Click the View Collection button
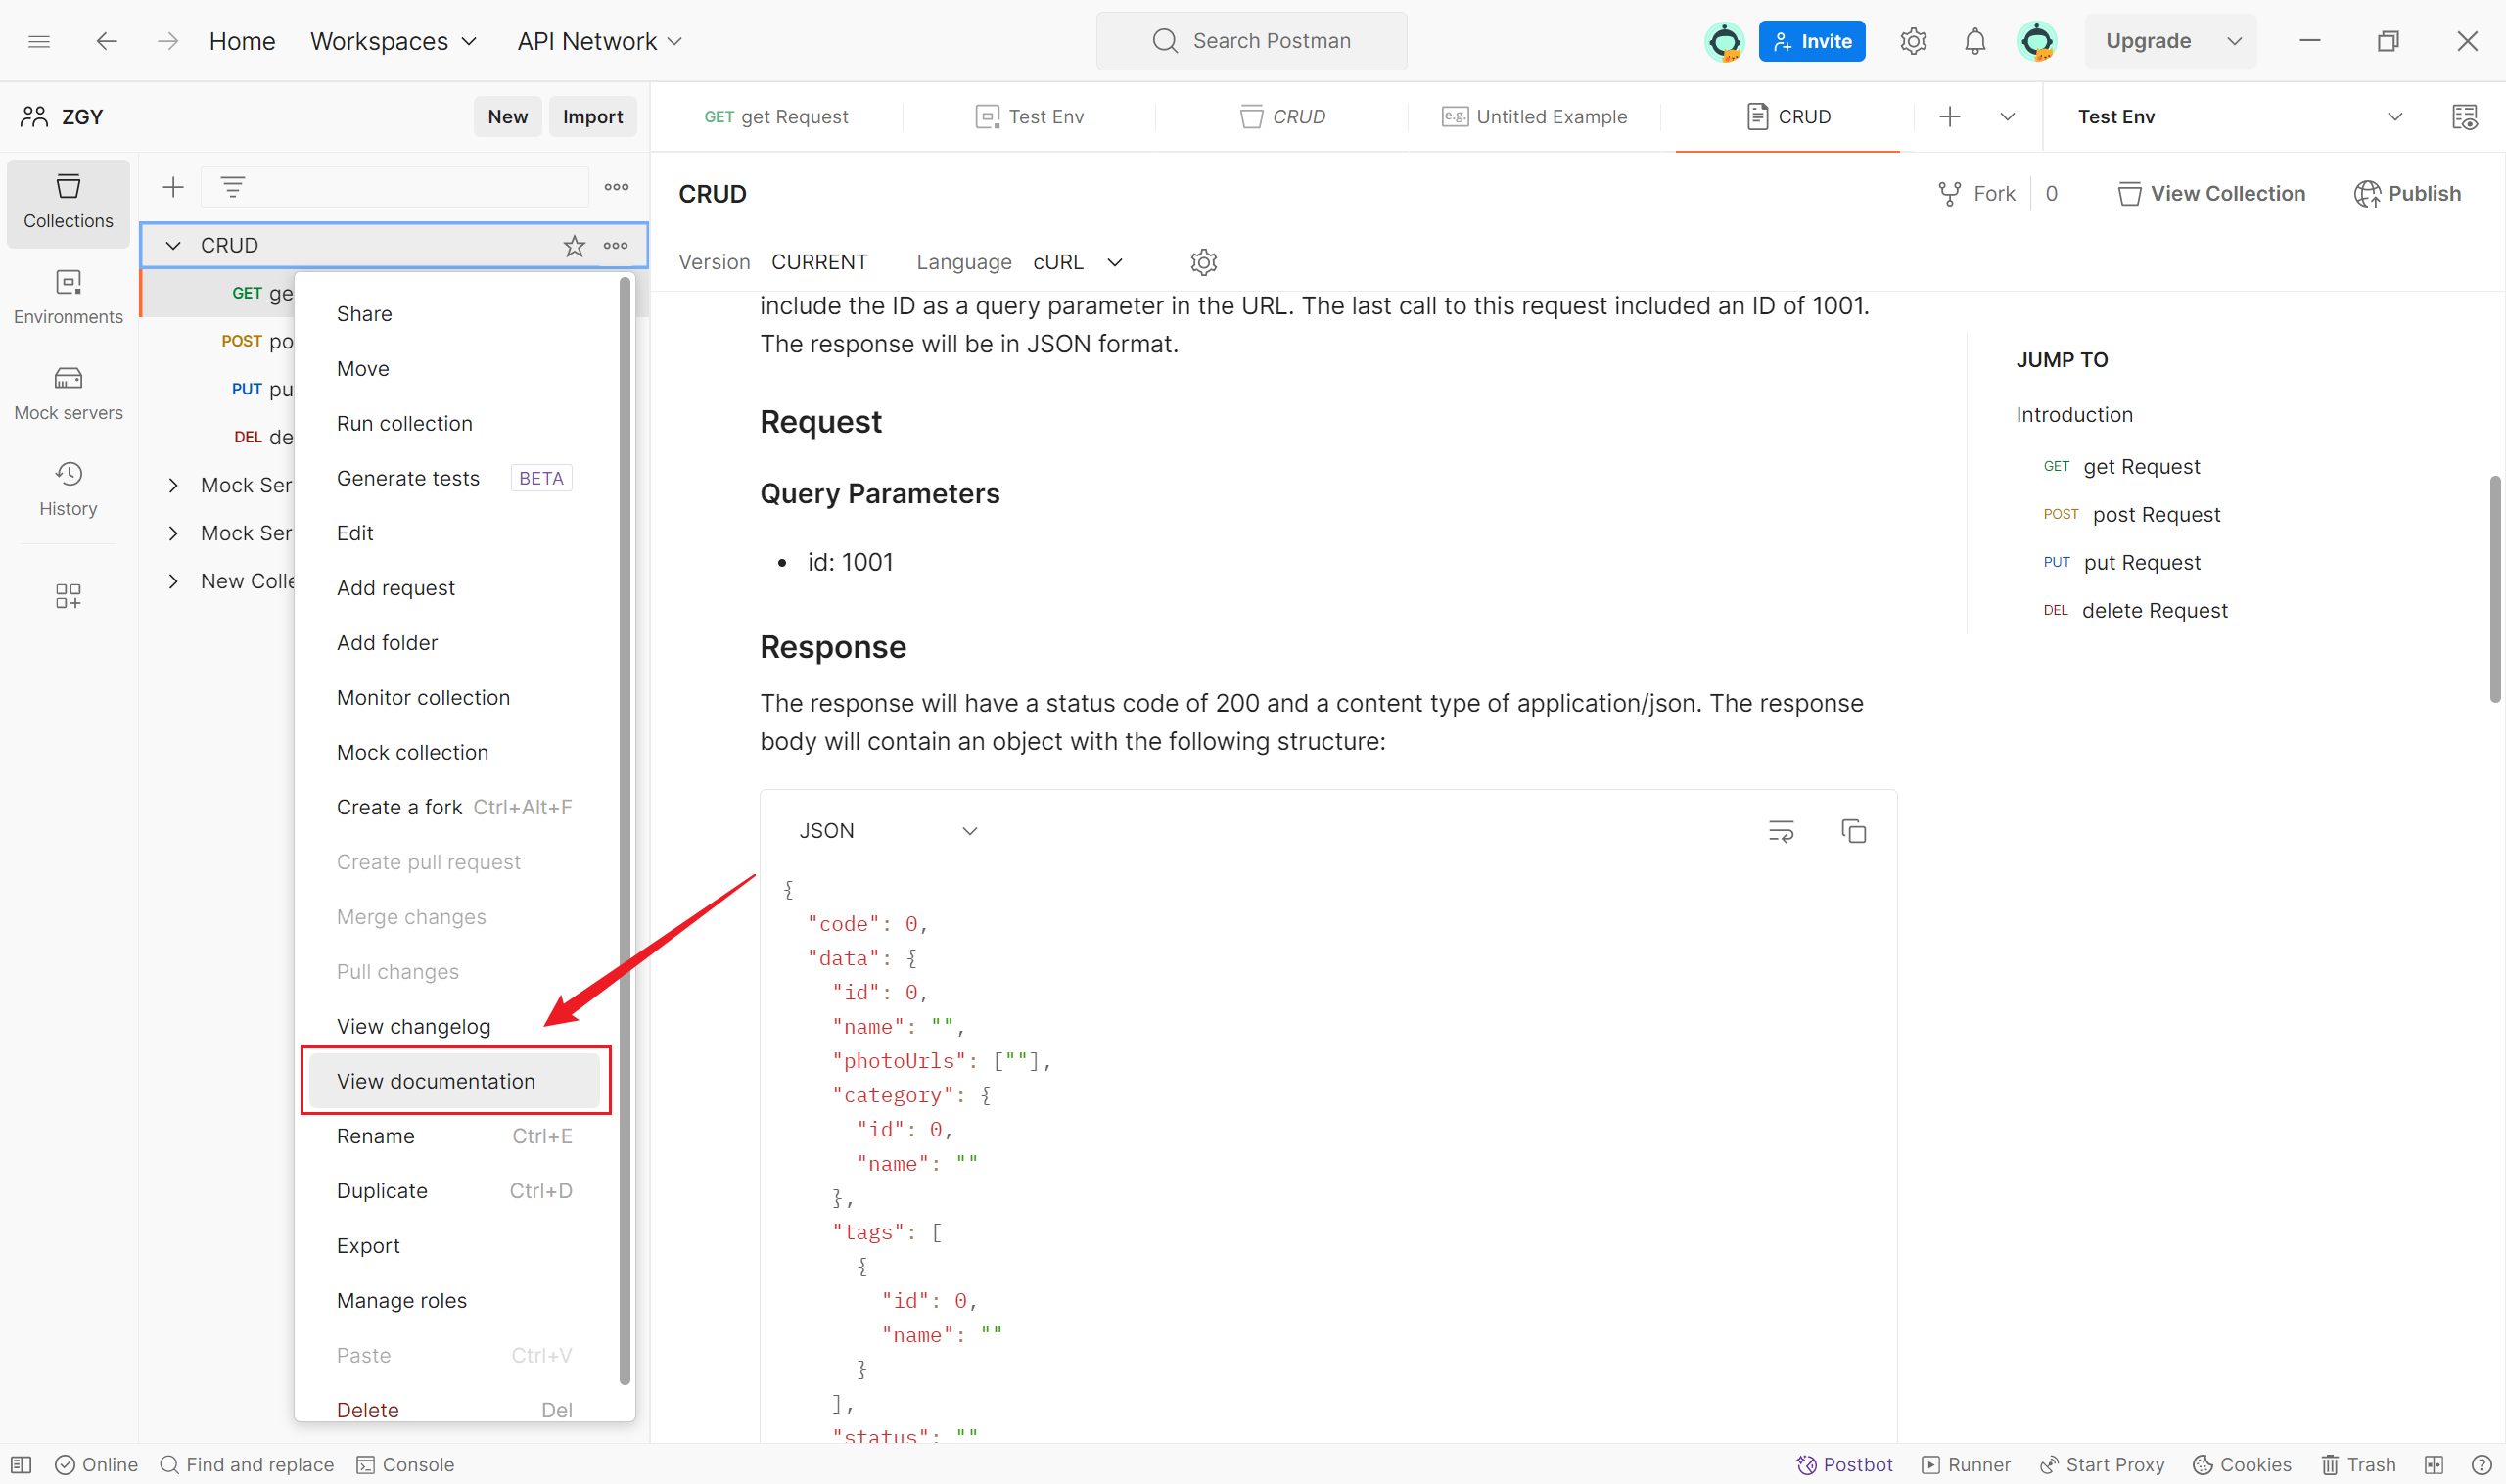 tap(2212, 194)
